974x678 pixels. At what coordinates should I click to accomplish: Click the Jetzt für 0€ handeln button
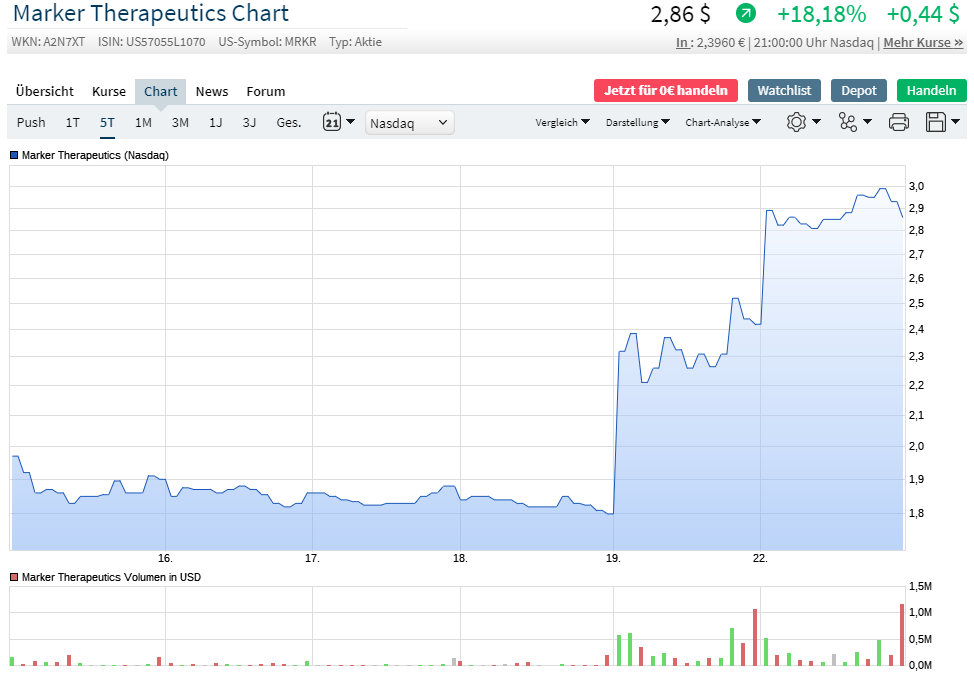(665, 90)
